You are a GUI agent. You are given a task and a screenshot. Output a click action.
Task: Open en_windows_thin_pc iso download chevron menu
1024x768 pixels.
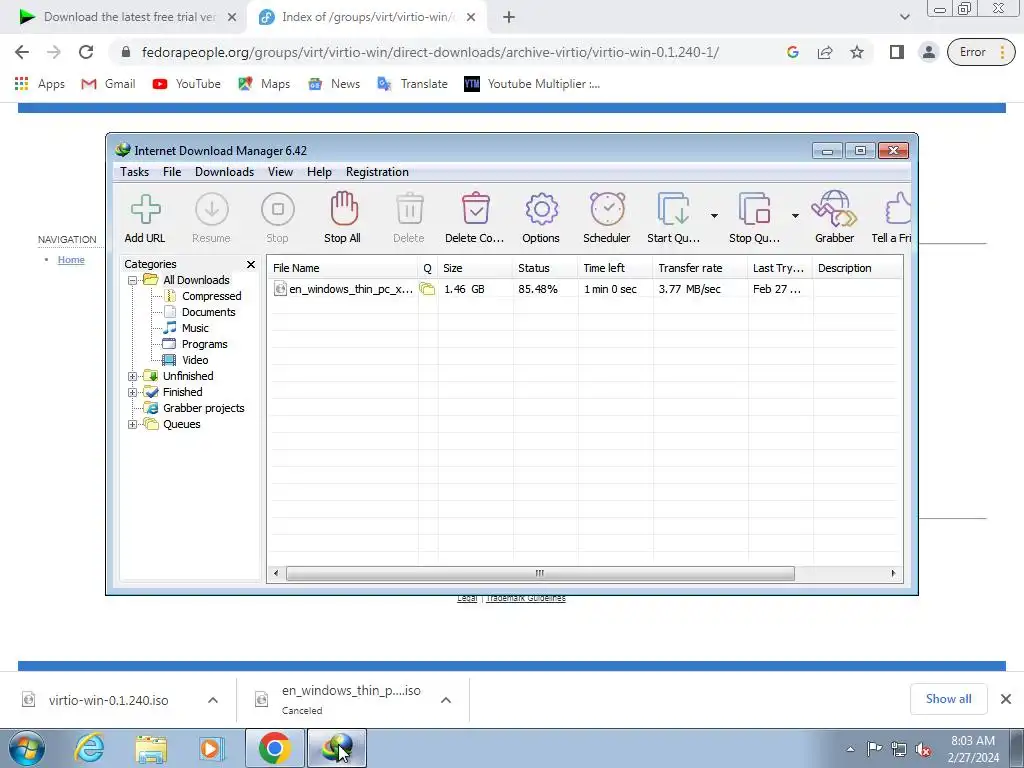(x=446, y=700)
